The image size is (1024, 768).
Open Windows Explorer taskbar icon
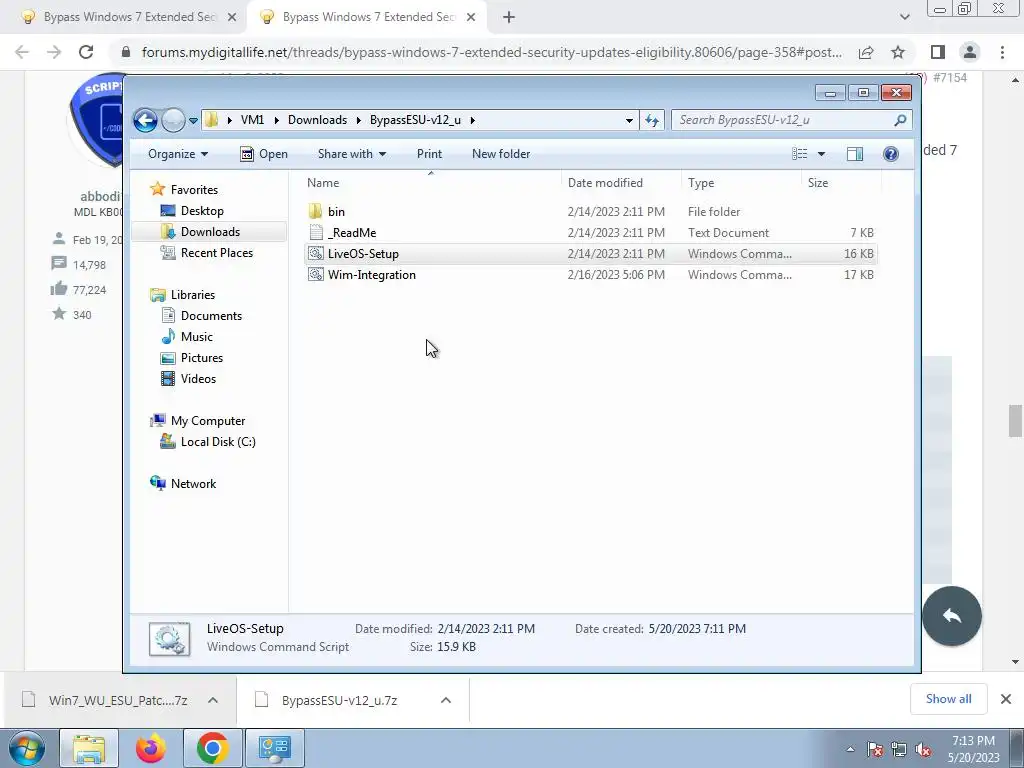coord(89,748)
